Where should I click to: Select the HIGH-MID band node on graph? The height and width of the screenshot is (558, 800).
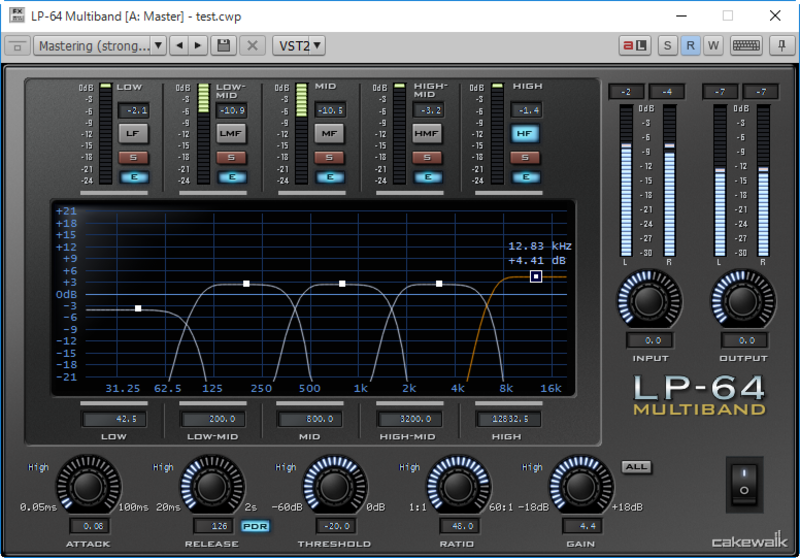(439, 284)
